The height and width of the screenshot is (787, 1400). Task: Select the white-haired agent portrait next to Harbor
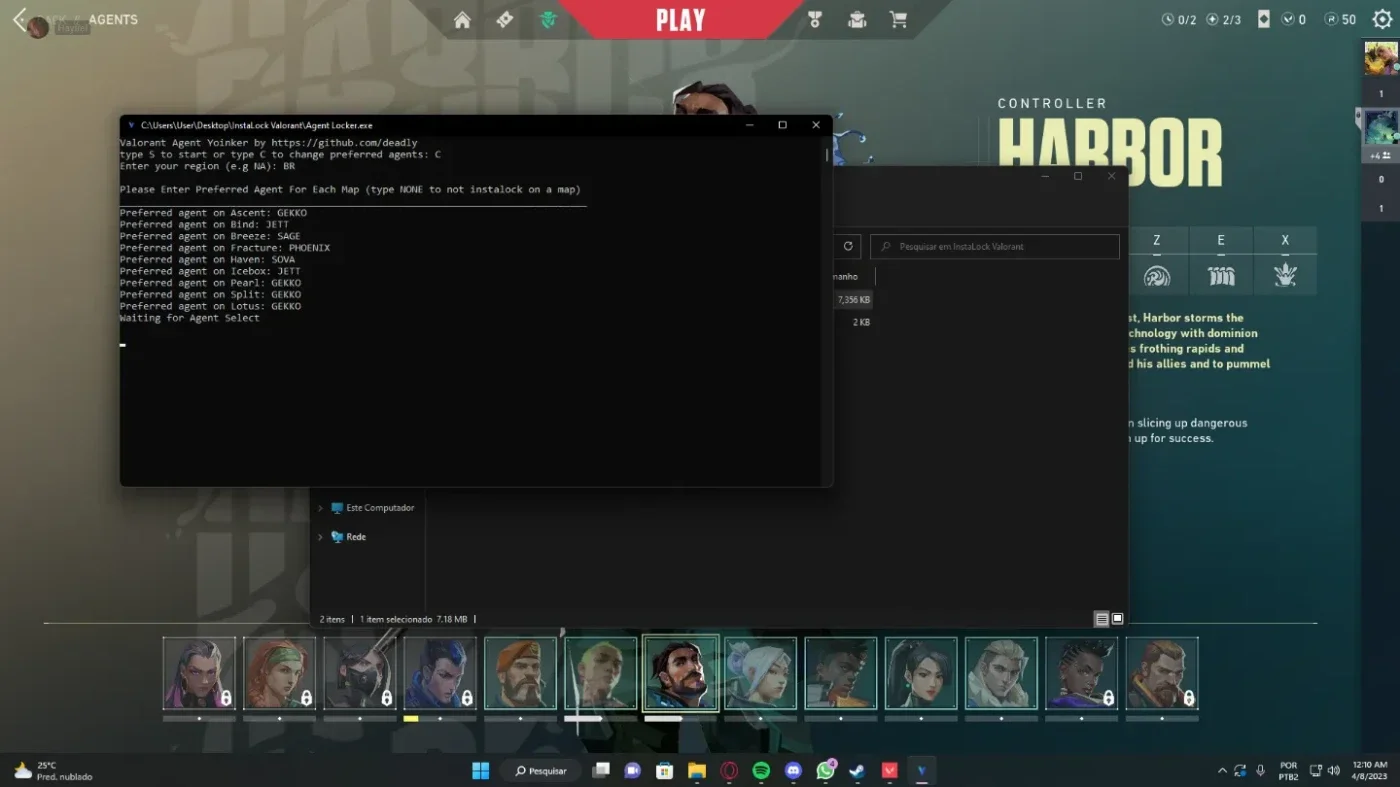click(761, 673)
